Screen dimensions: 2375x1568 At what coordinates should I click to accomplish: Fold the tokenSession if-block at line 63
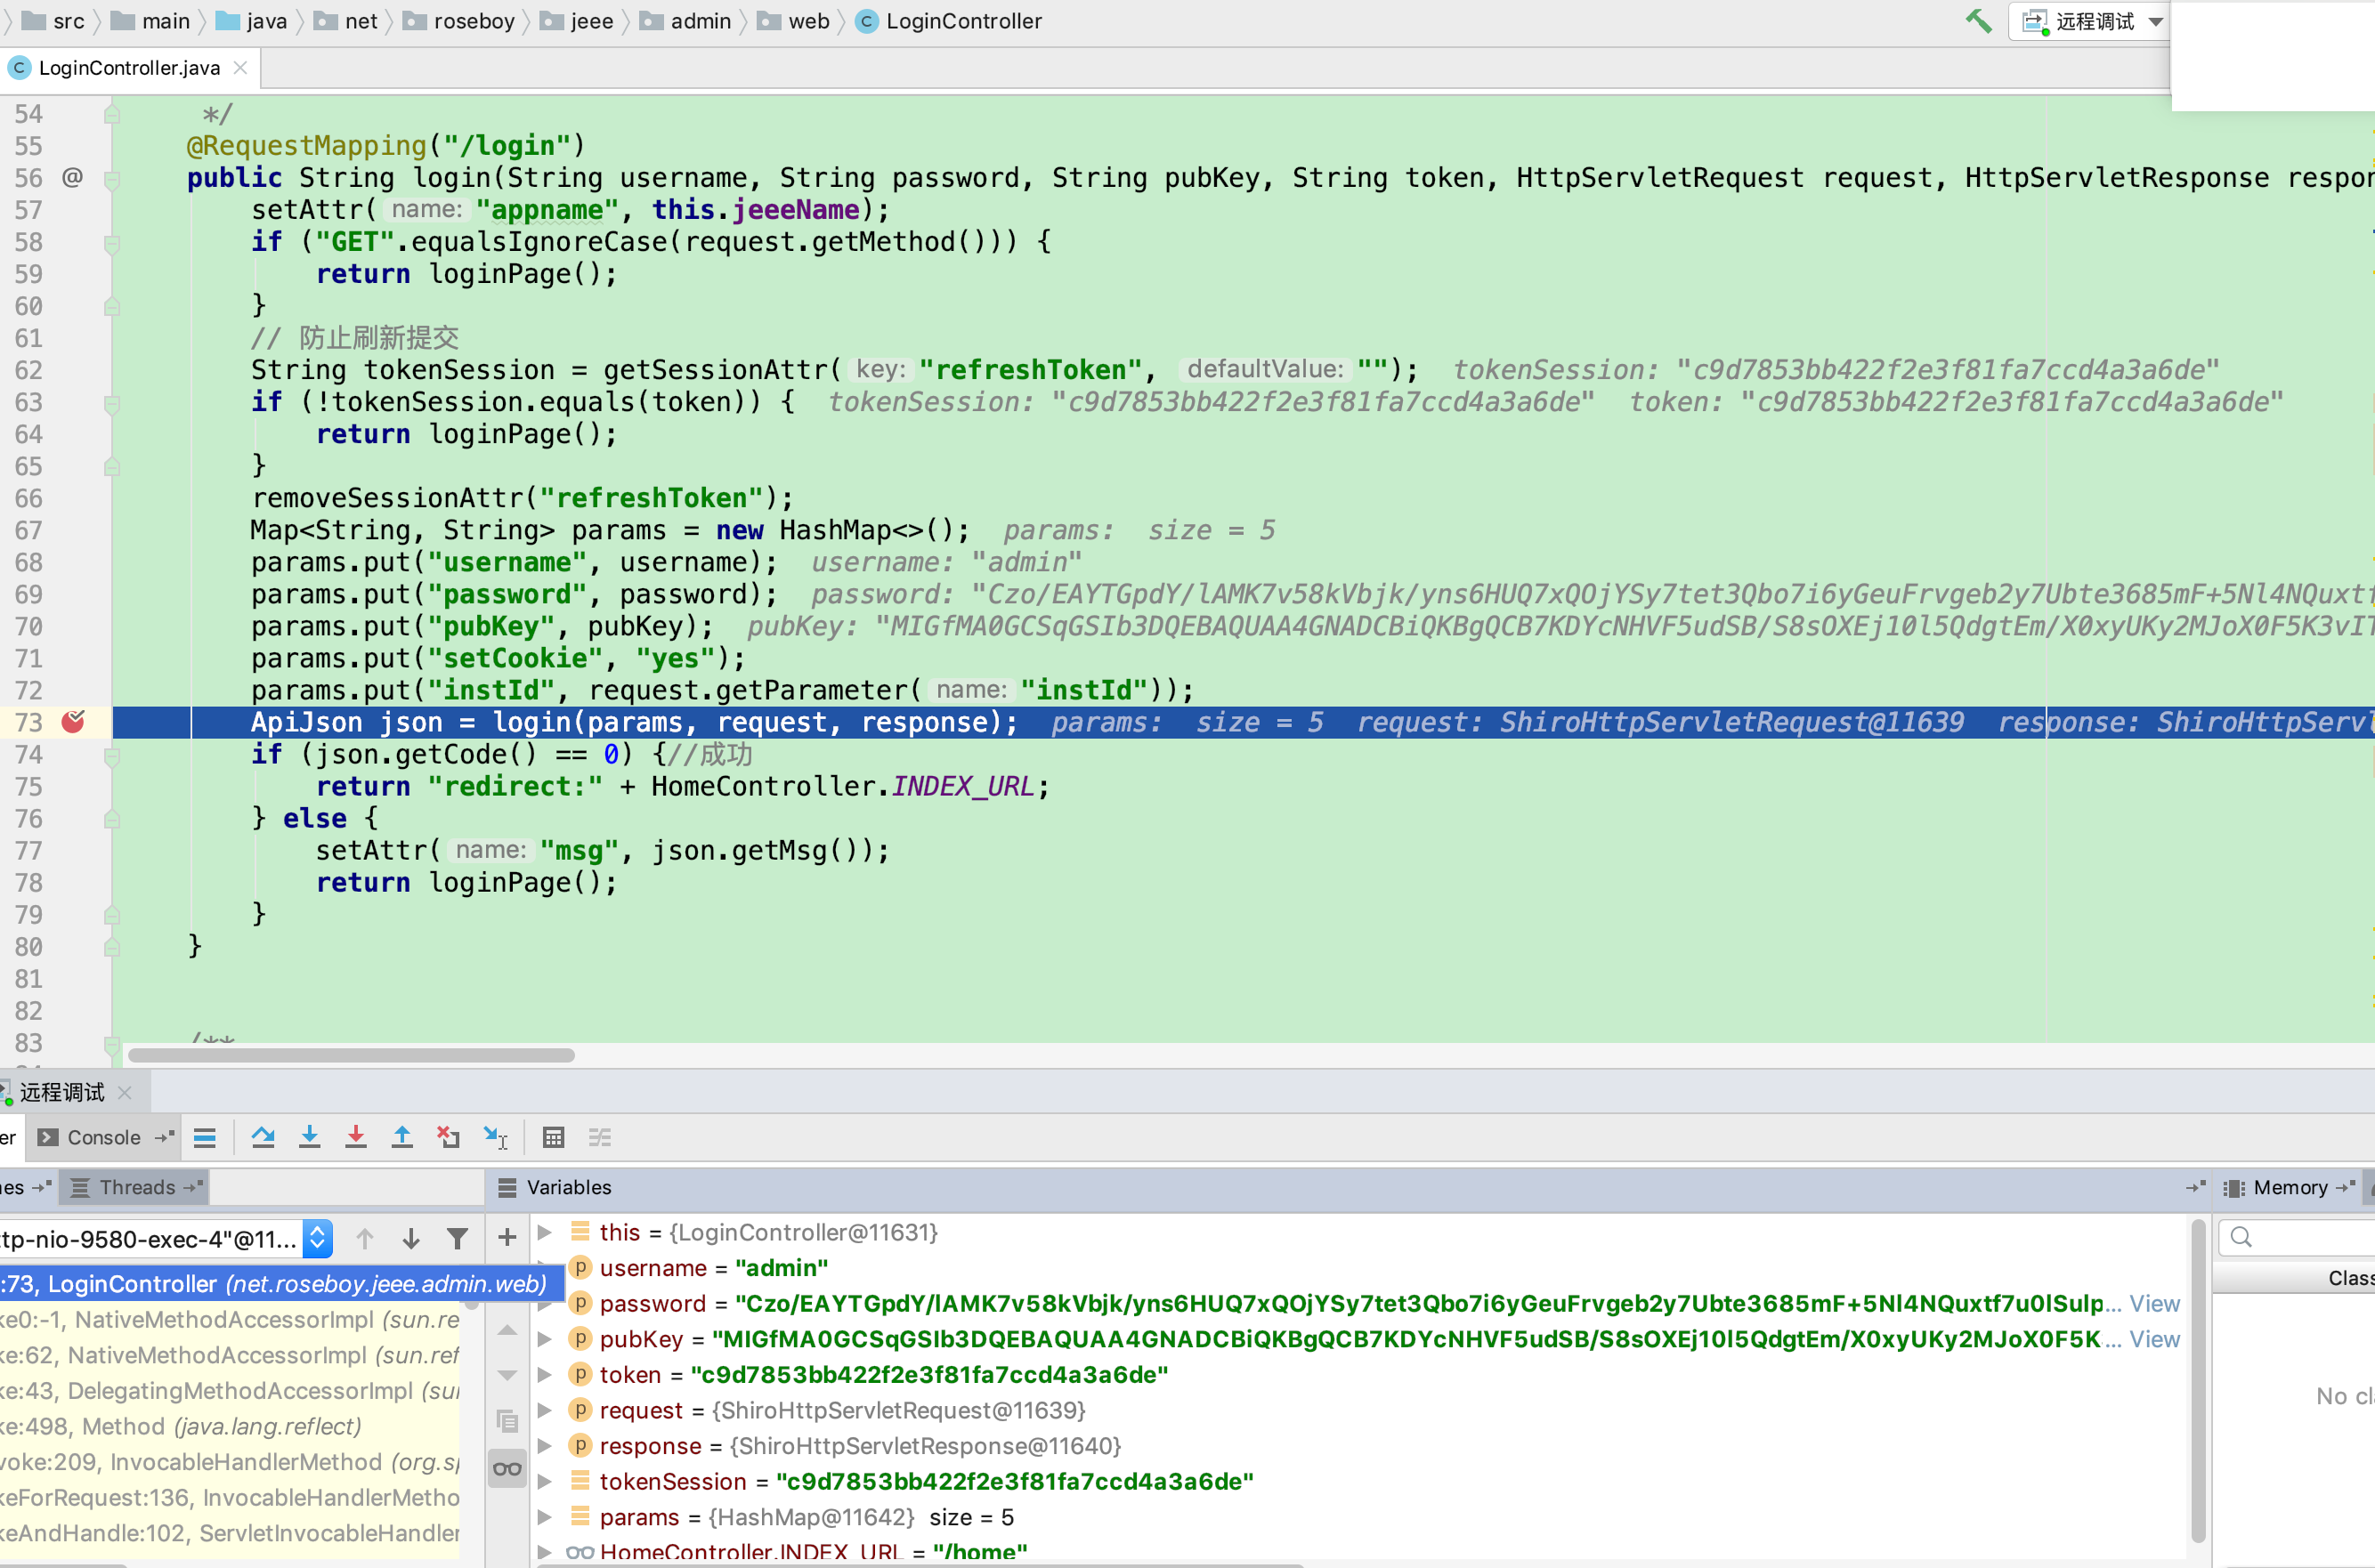(x=112, y=403)
